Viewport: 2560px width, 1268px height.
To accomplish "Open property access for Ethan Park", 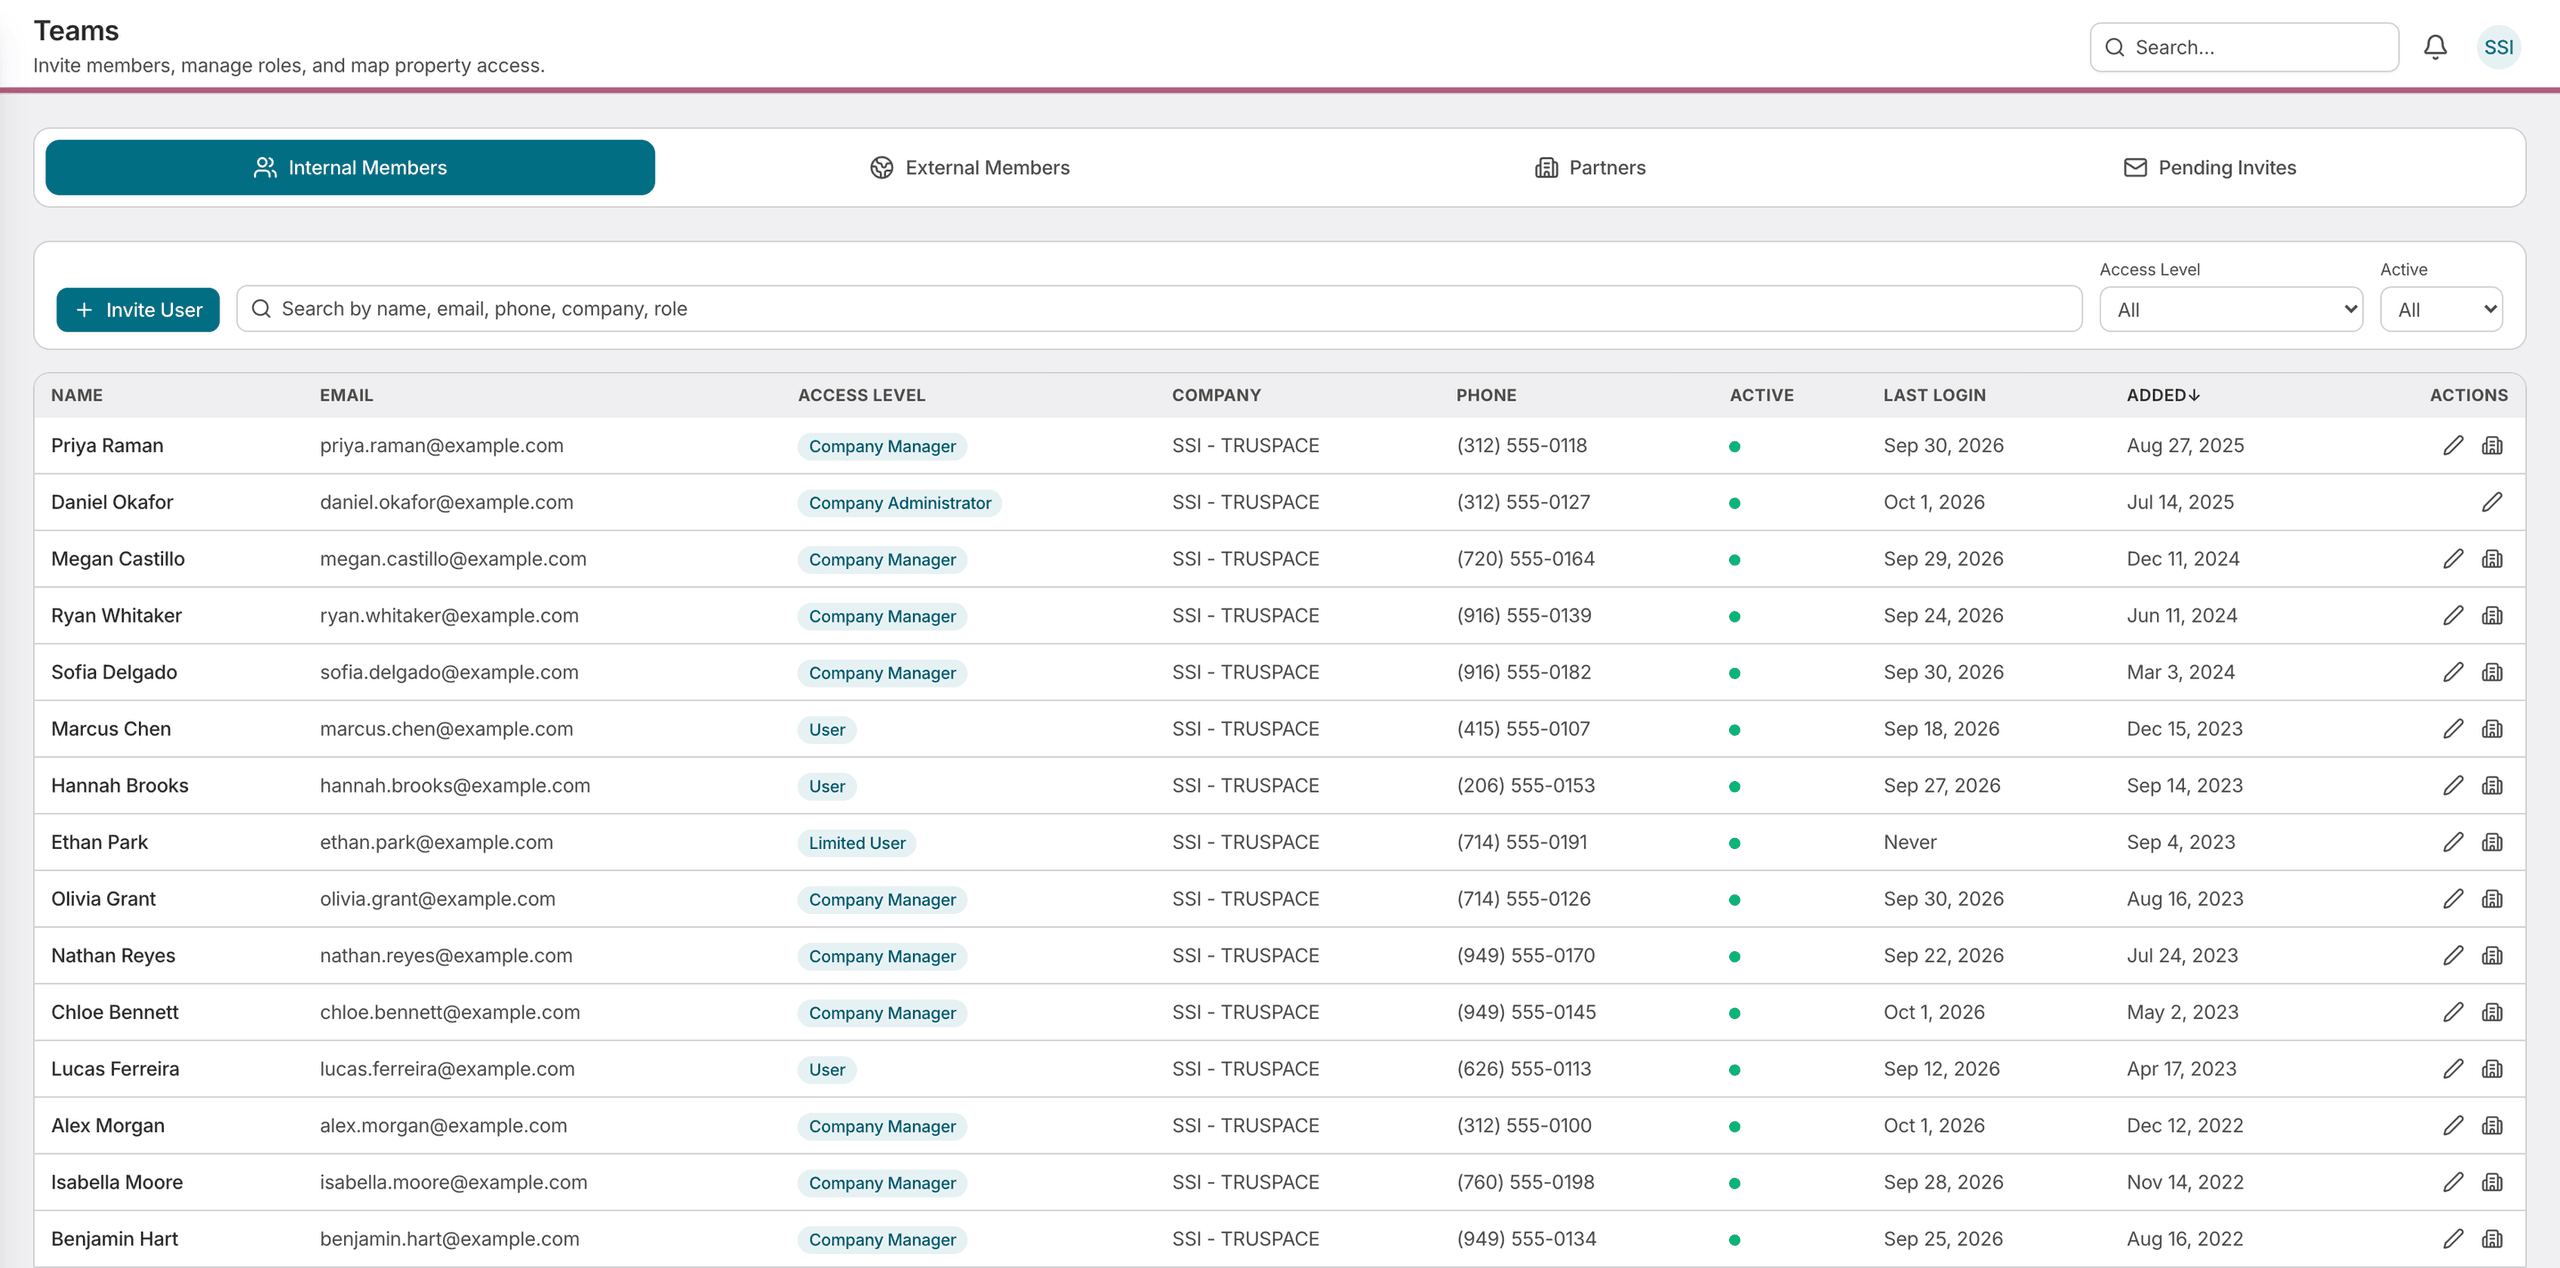I will tap(2492, 842).
